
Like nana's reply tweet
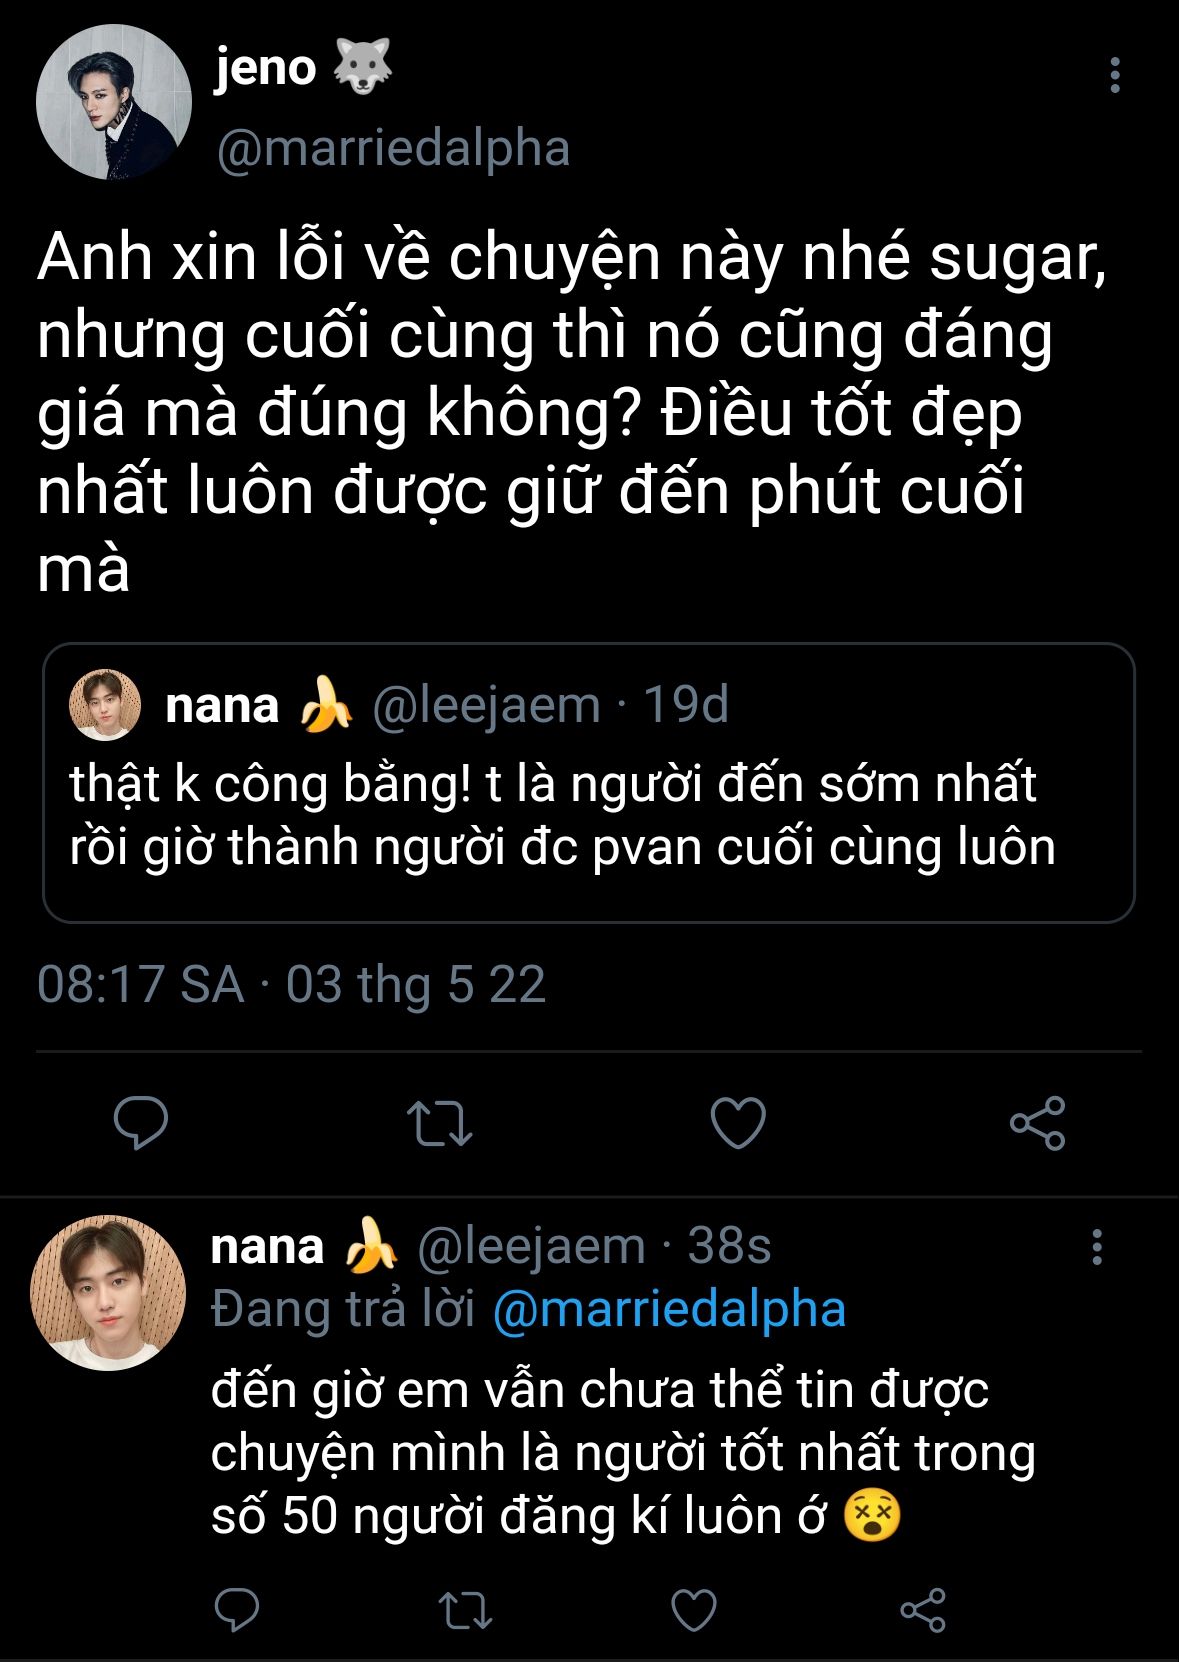click(x=693, y=1609)
